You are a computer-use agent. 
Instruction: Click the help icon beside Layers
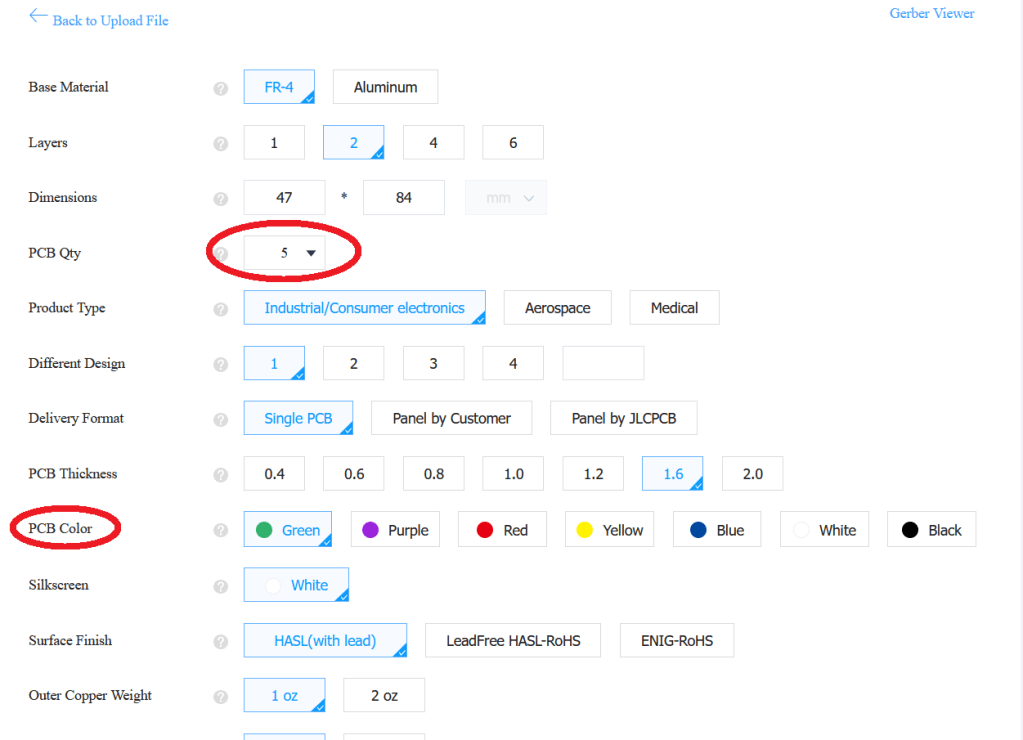(221, 144)
